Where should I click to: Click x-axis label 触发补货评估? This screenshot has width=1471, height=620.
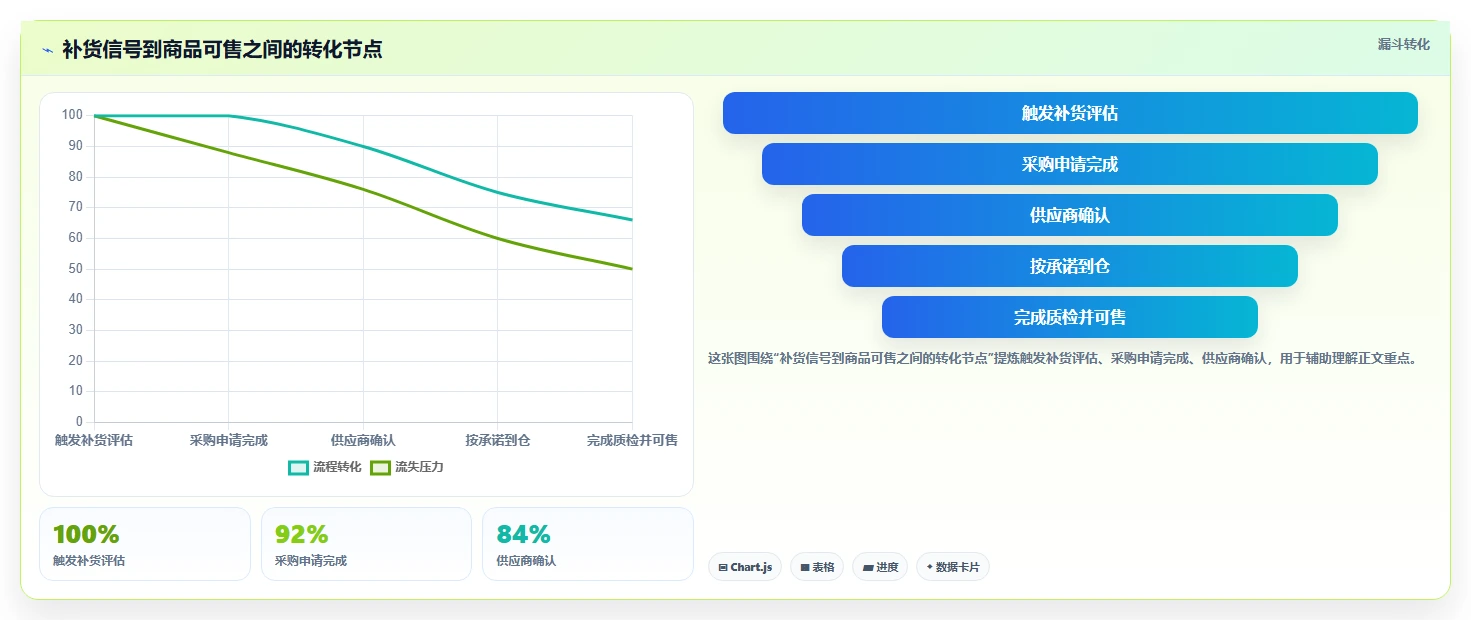[x=94, y=440]
